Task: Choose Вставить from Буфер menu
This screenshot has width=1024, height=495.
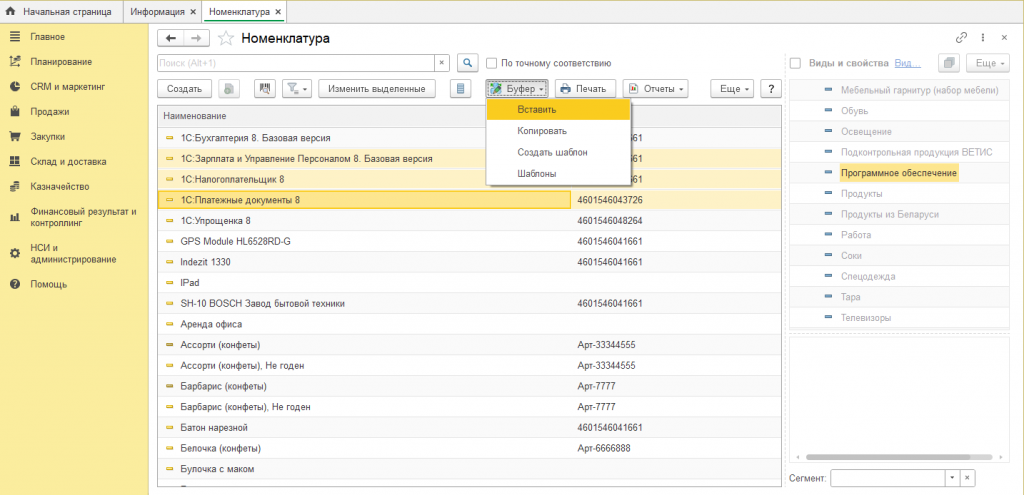Action: point(558,110)
